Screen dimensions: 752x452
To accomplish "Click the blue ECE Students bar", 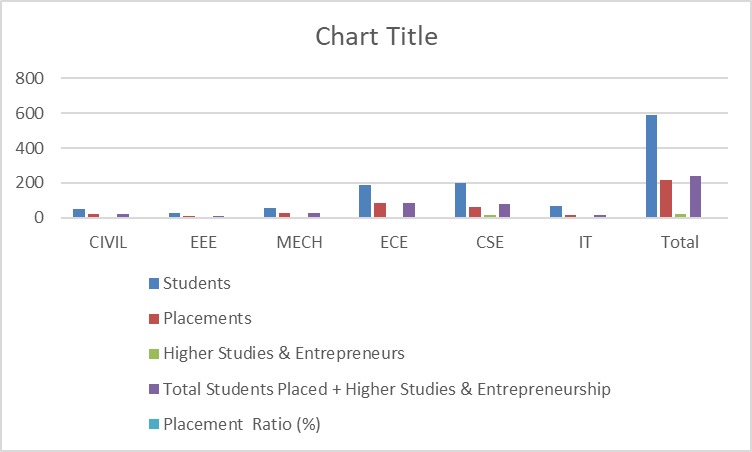I will click(x=365, y=201).
